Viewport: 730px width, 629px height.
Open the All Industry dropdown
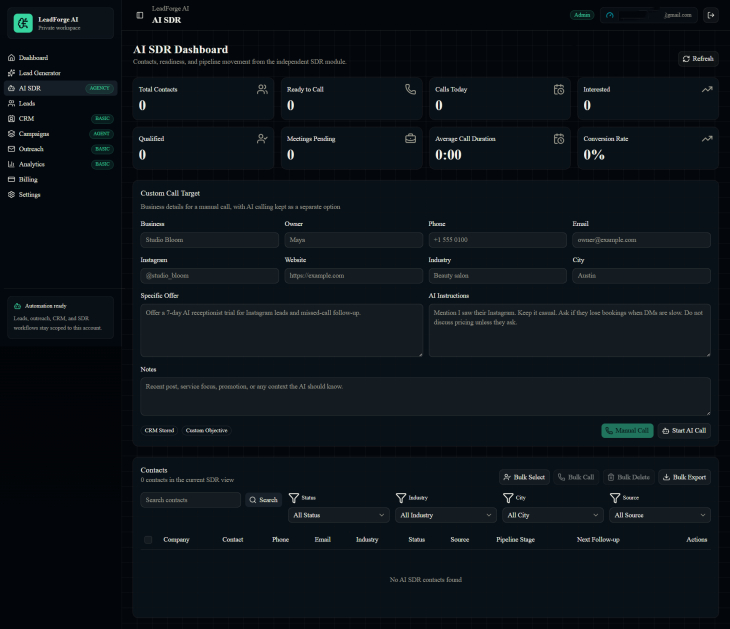[446, 515]
